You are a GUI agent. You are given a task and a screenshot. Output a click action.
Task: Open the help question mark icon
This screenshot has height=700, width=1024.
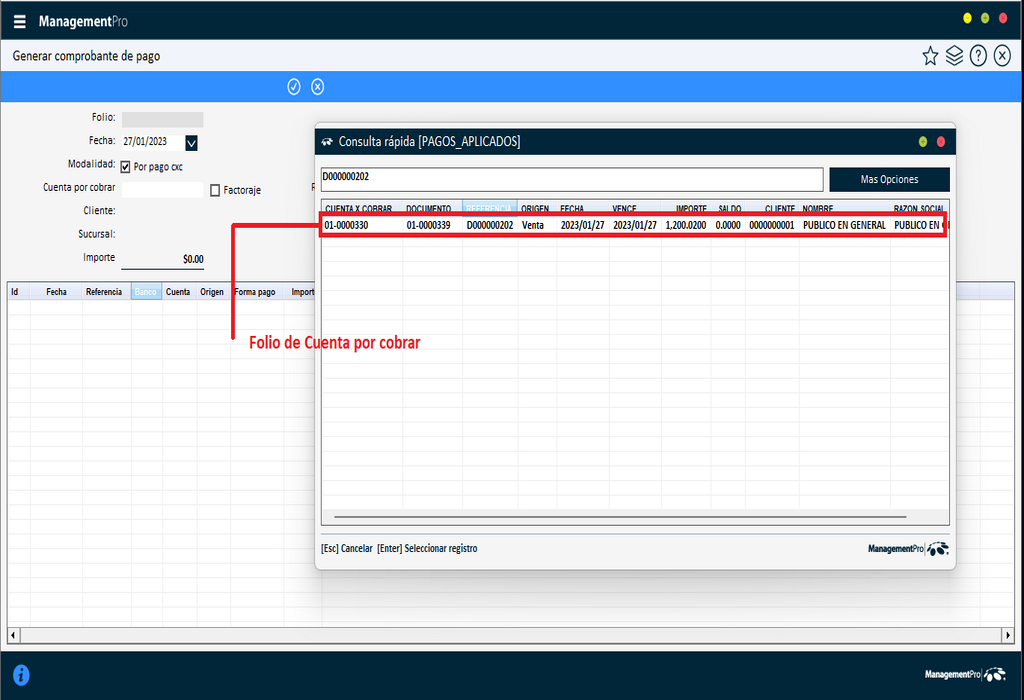[978, 55]
